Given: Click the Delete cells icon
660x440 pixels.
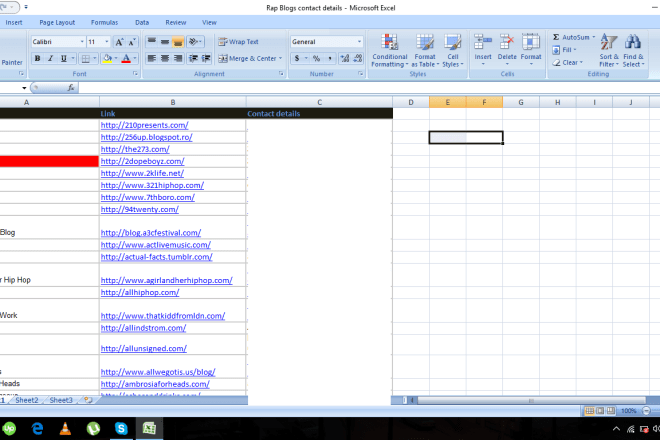Looking at the screenshot, I should [507, 43].
